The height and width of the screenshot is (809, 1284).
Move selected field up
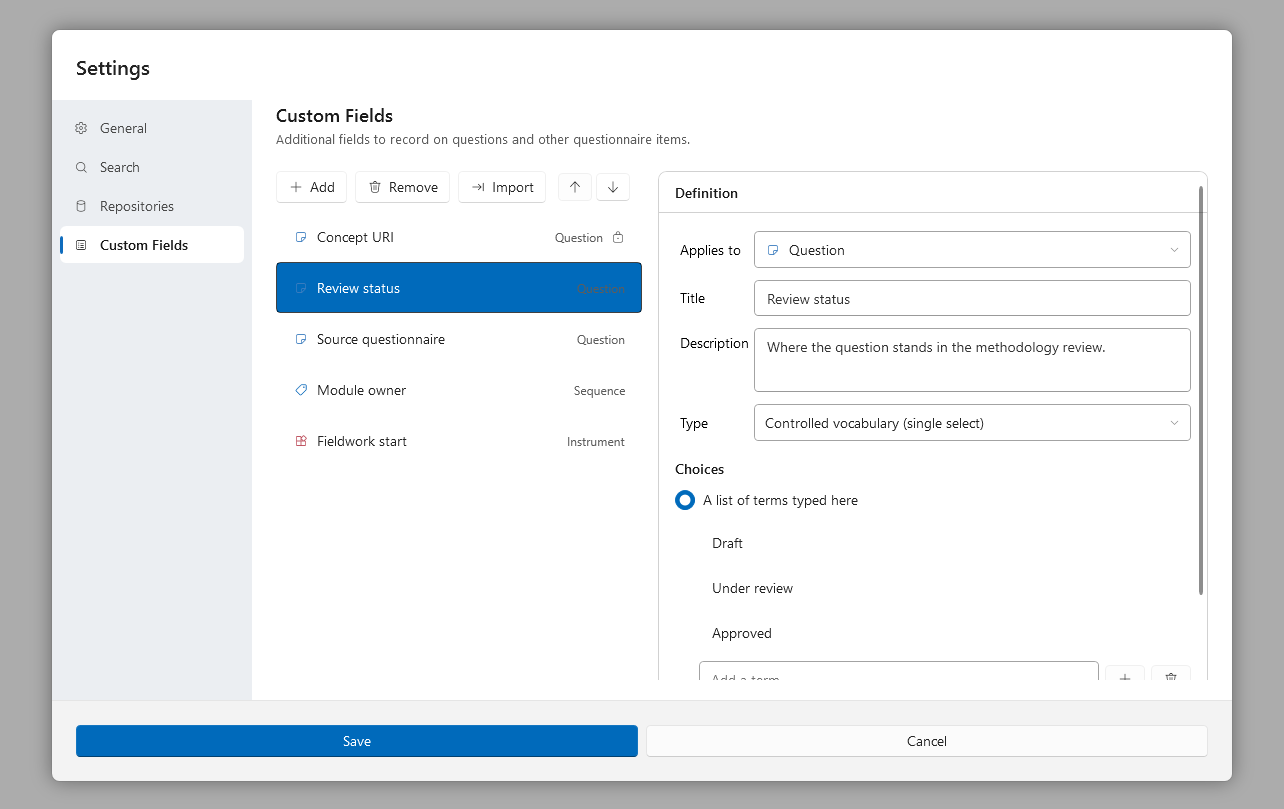click(574, 187)
